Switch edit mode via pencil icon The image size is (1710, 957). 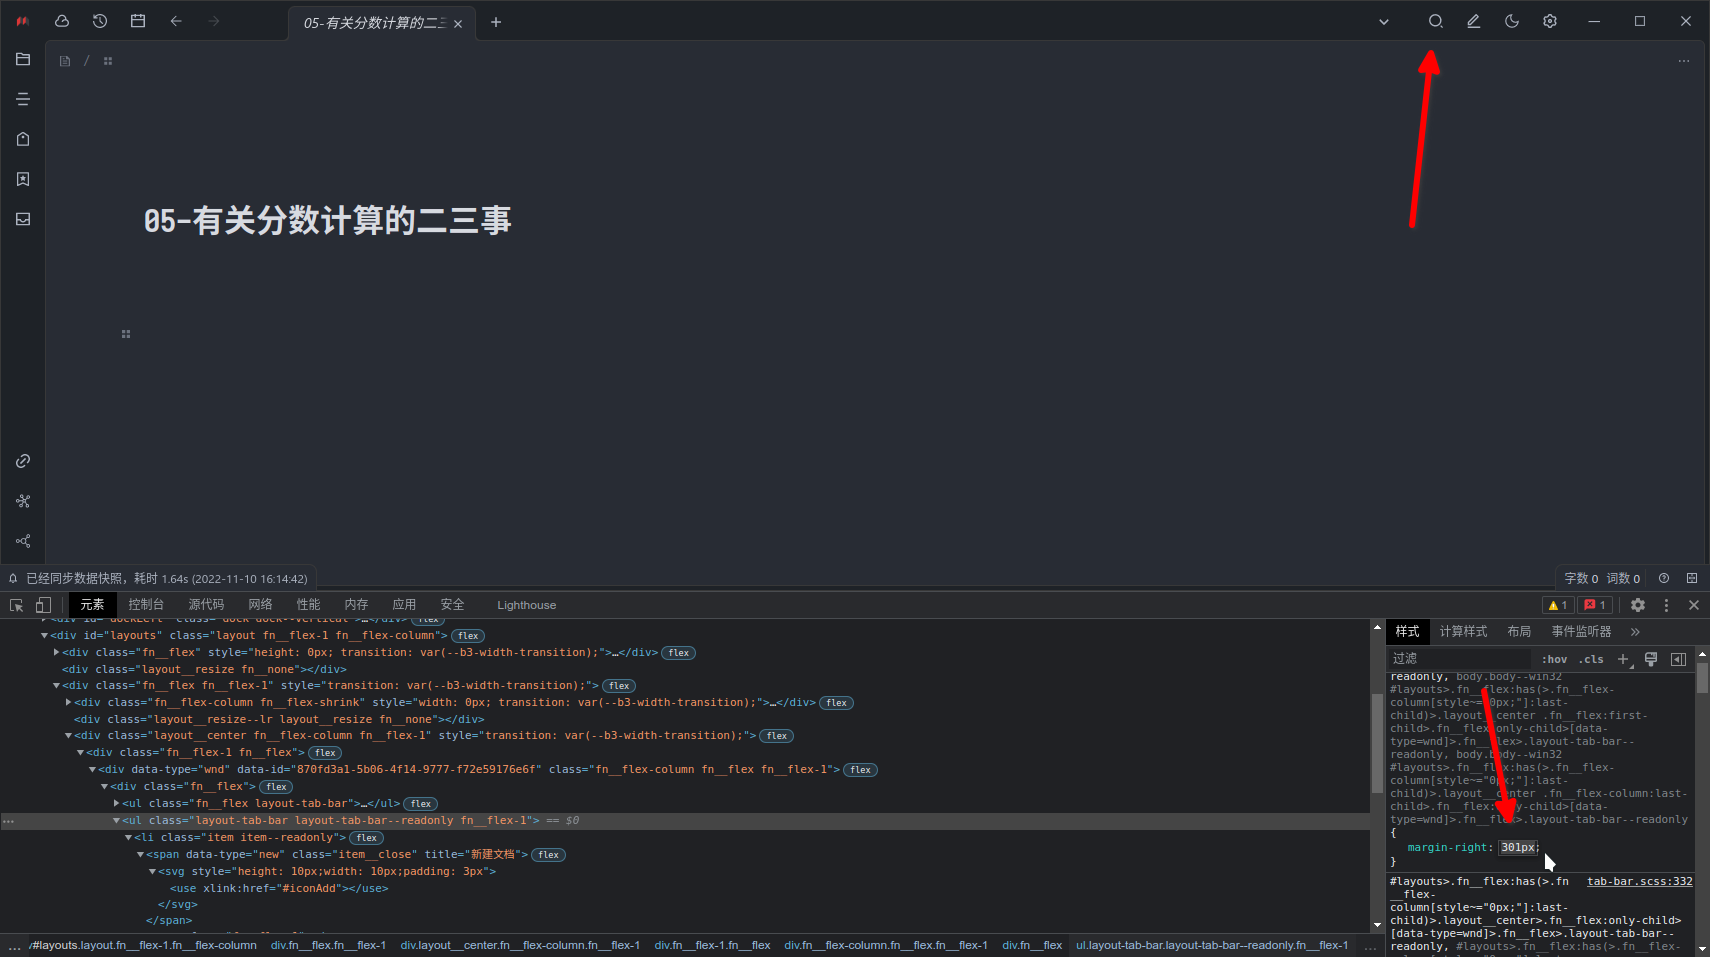tap(1473, 21)
